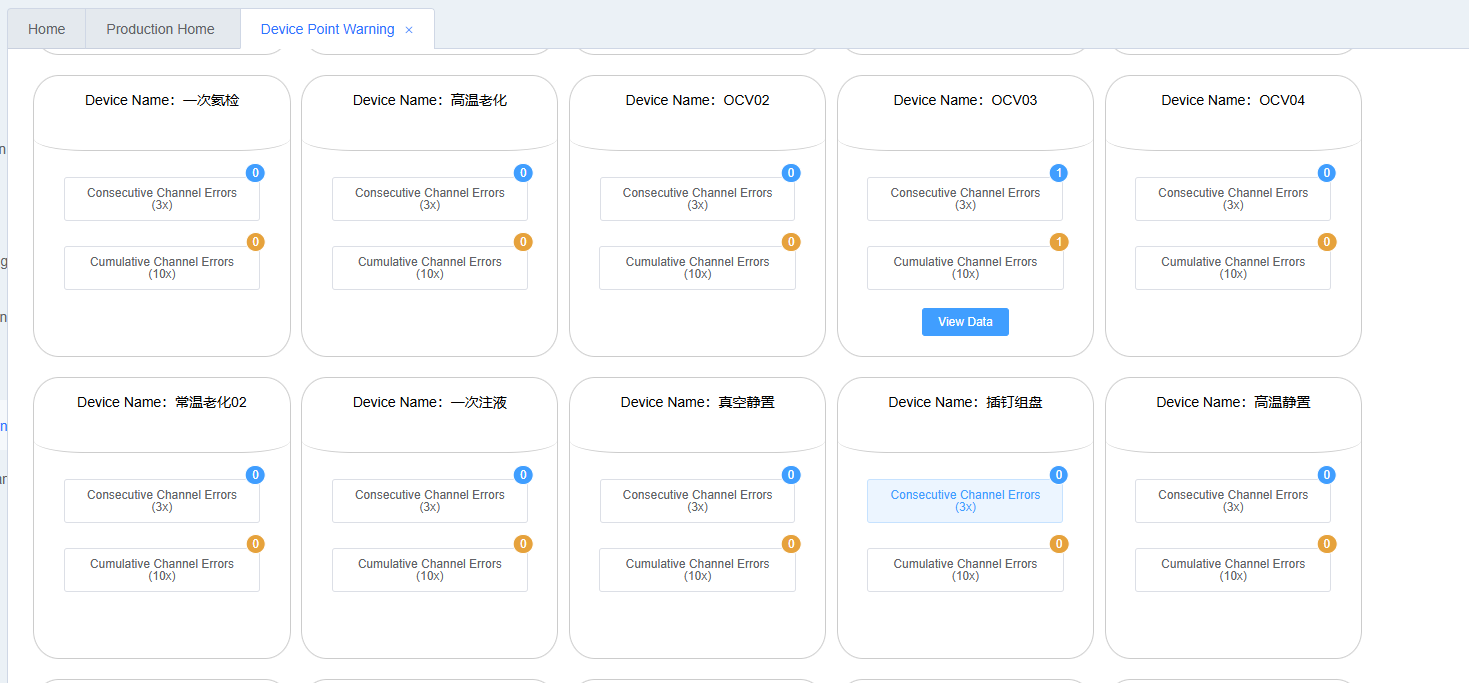The height and width of the screenshot is (683, 1469).
Task: Select device name text 一次氦检
Action: tap(211, 100)
